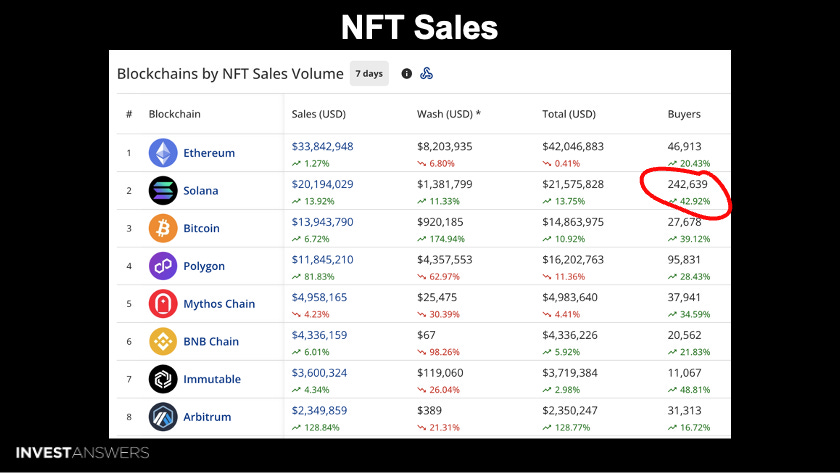Click Bitcoin wash value $920,185
Viewport: 840px width, 473px height.
point(440,222)
